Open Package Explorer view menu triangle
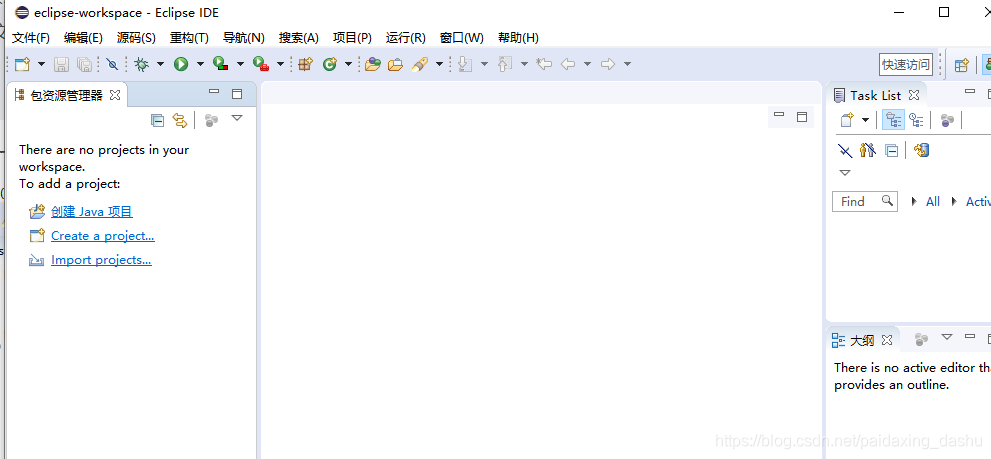 tap(237, 118)
